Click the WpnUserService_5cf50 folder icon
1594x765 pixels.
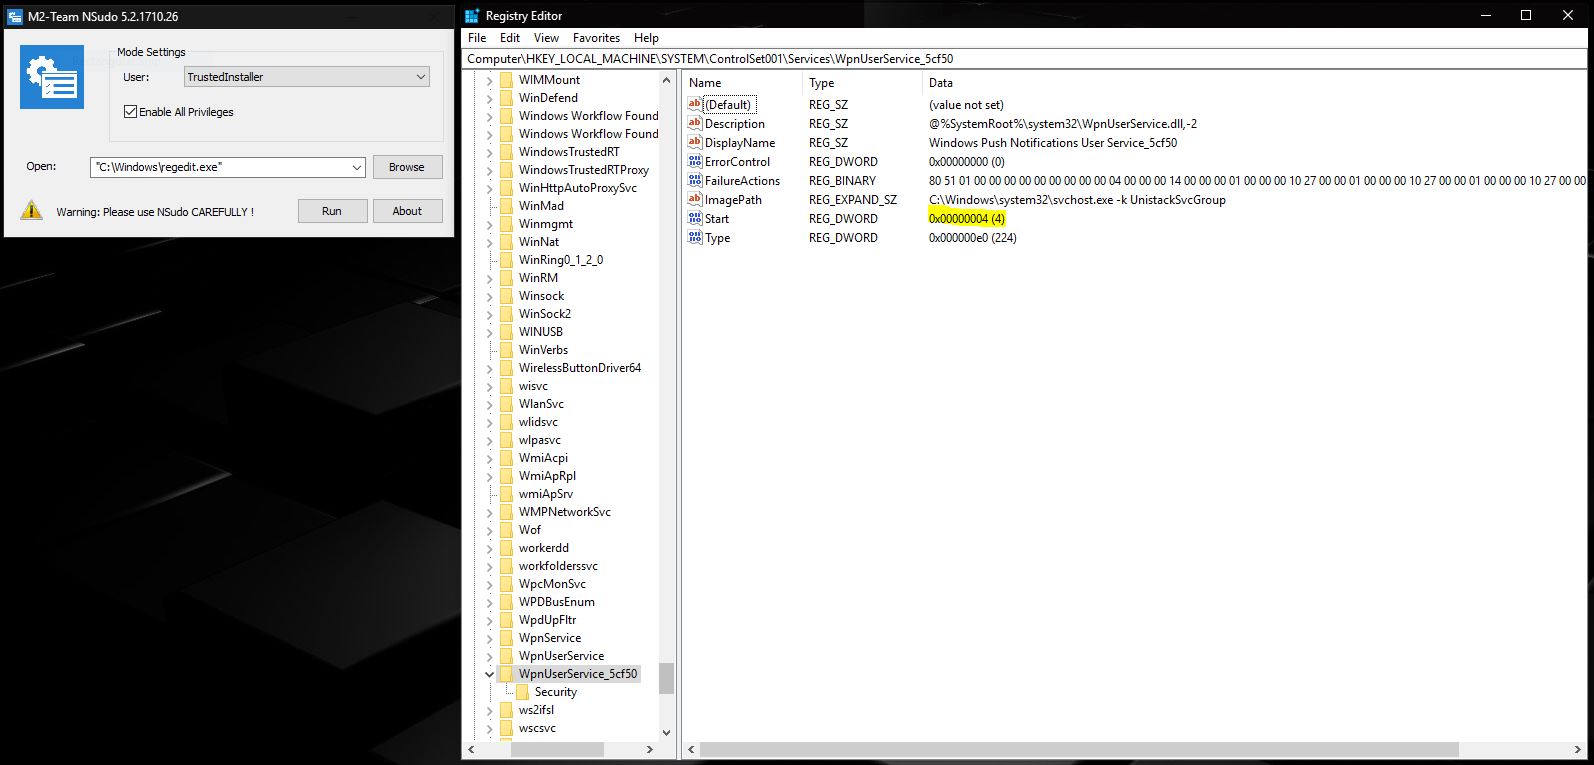506,674
